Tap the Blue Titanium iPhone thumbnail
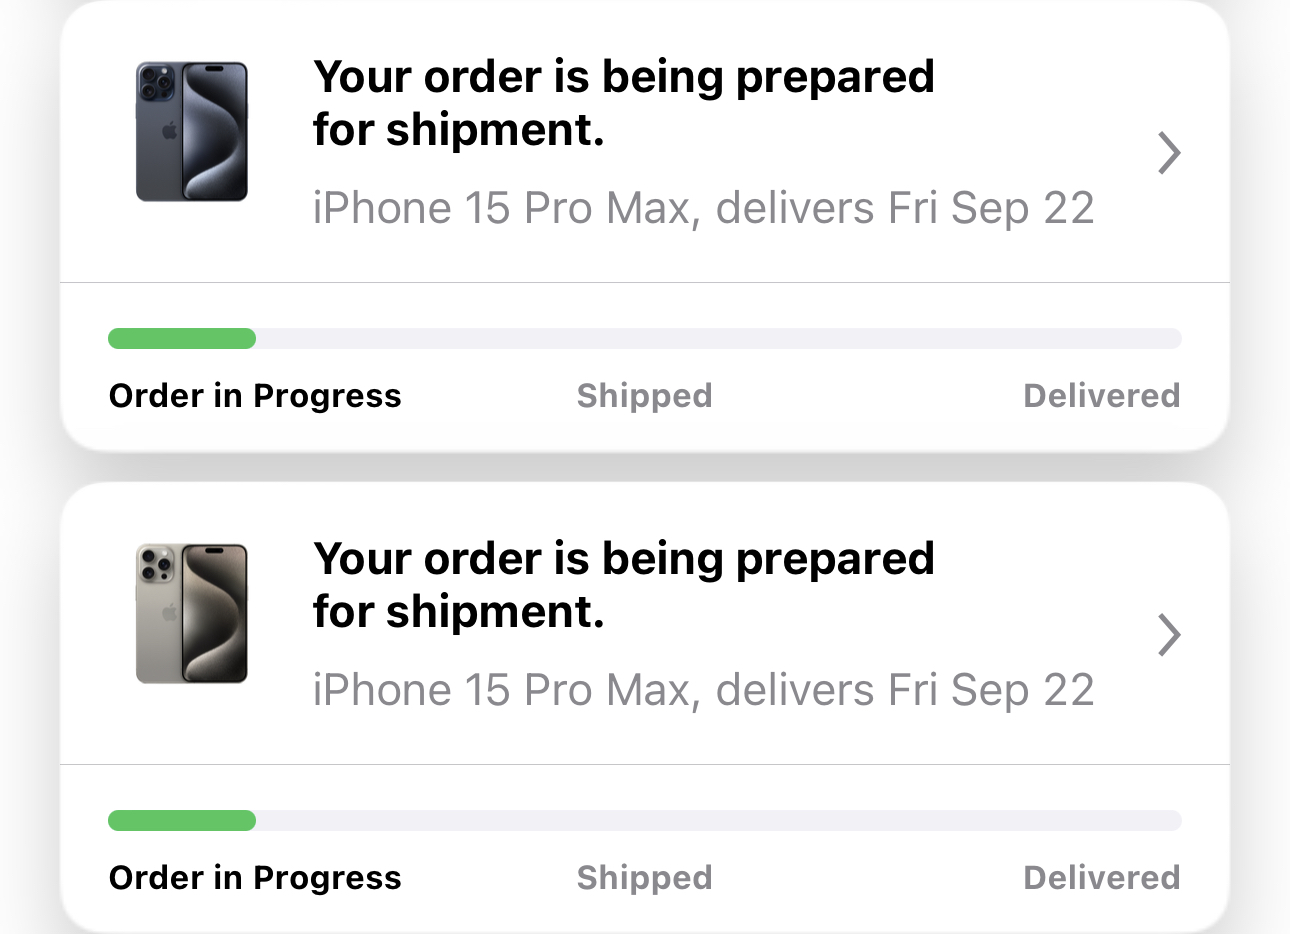This screenshot has width=1290, height=934. coord(191,132)
